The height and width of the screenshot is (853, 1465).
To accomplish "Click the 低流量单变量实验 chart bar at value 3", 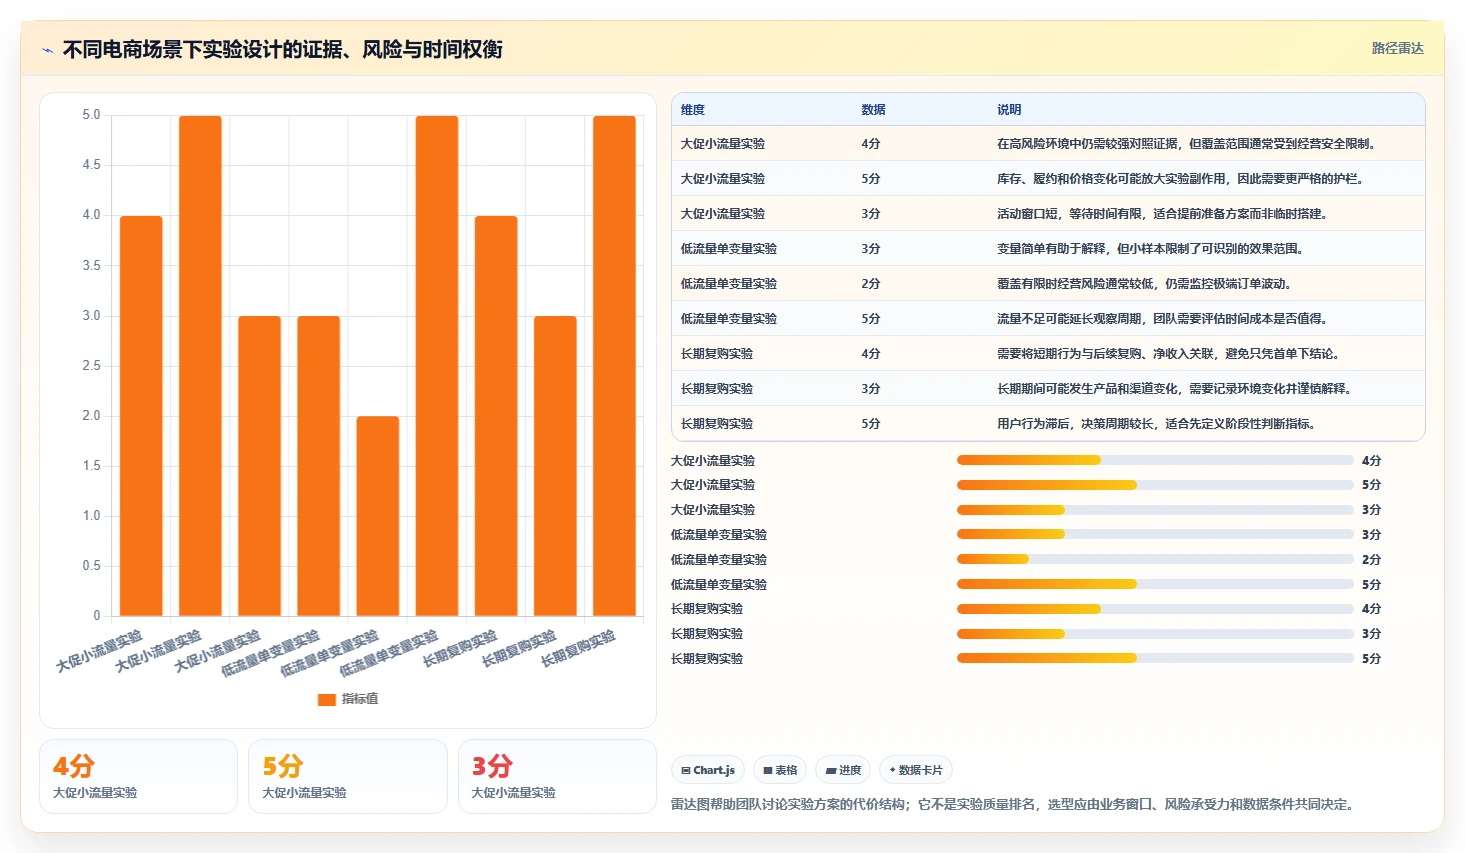I will 318,466.
